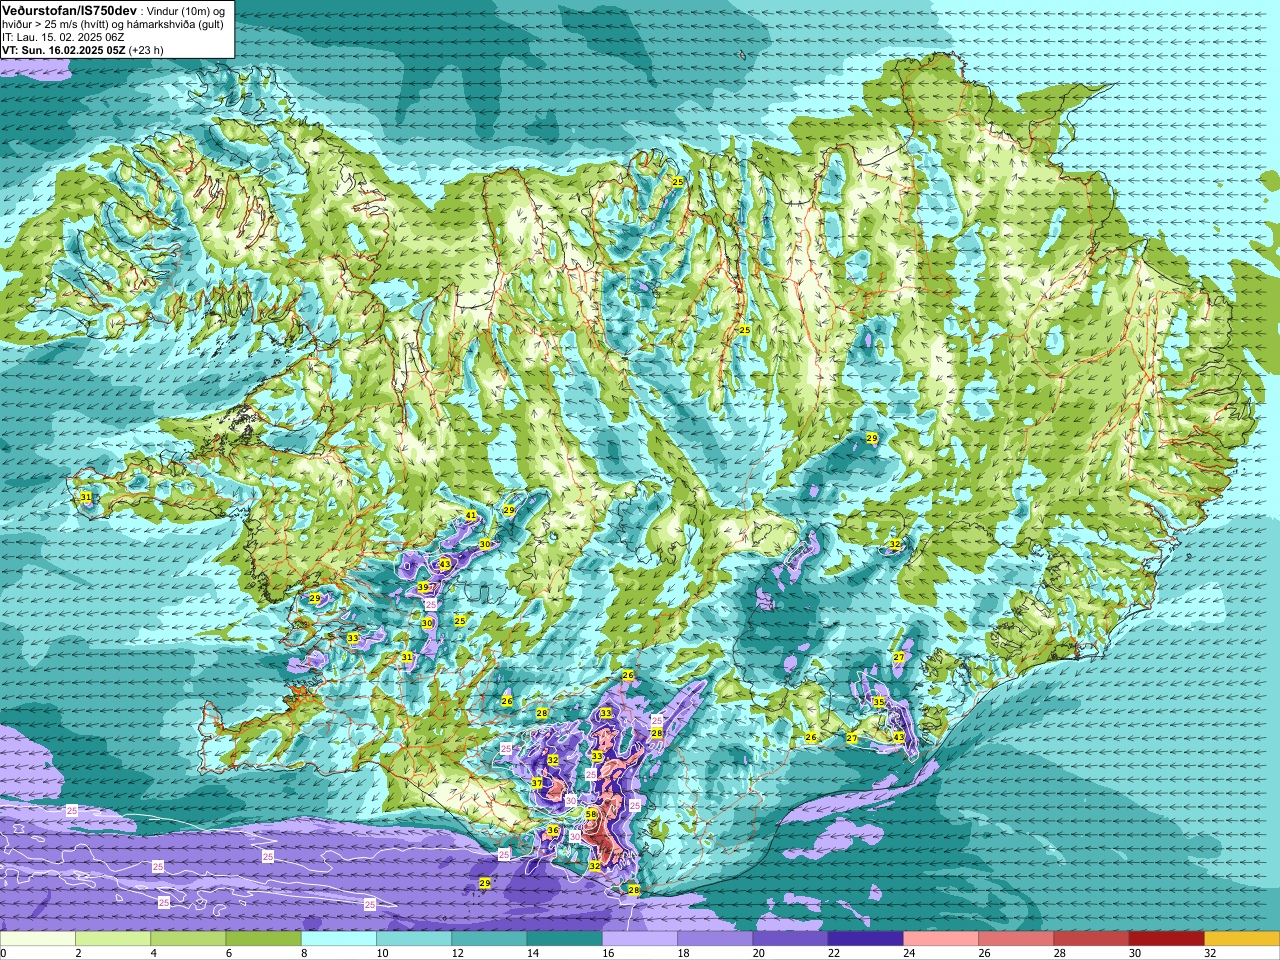Click the legend scale value 0

click(x=3, y=954)
